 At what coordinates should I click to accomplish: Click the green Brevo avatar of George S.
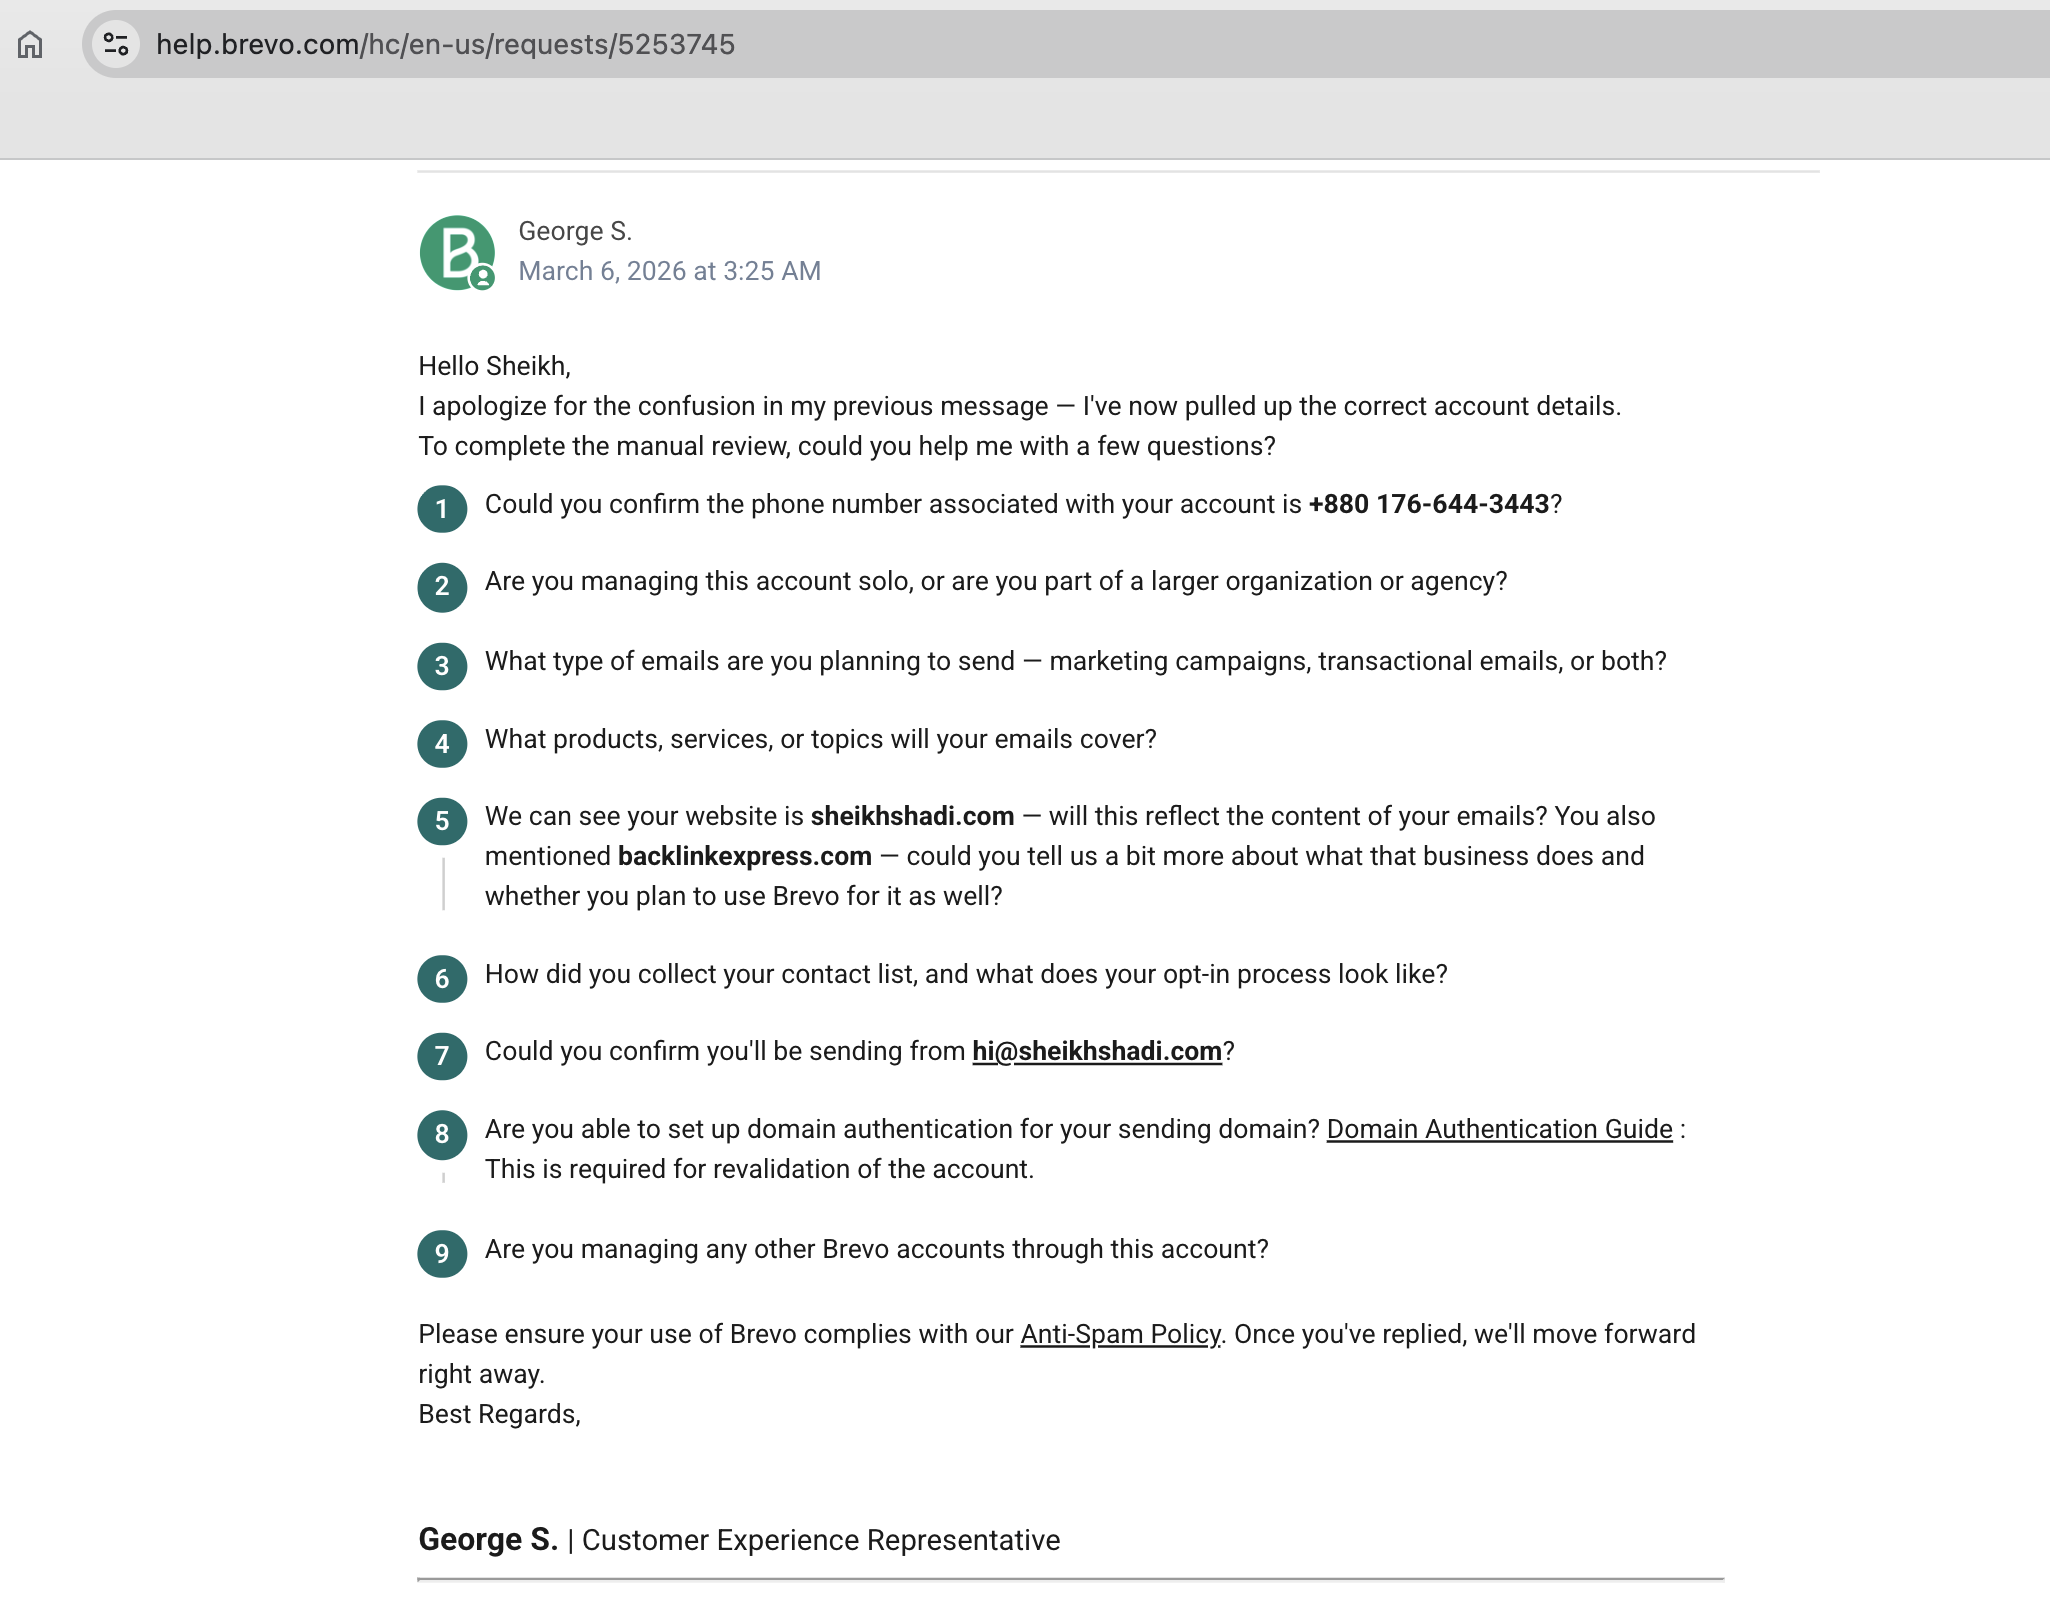coord(456,252)
